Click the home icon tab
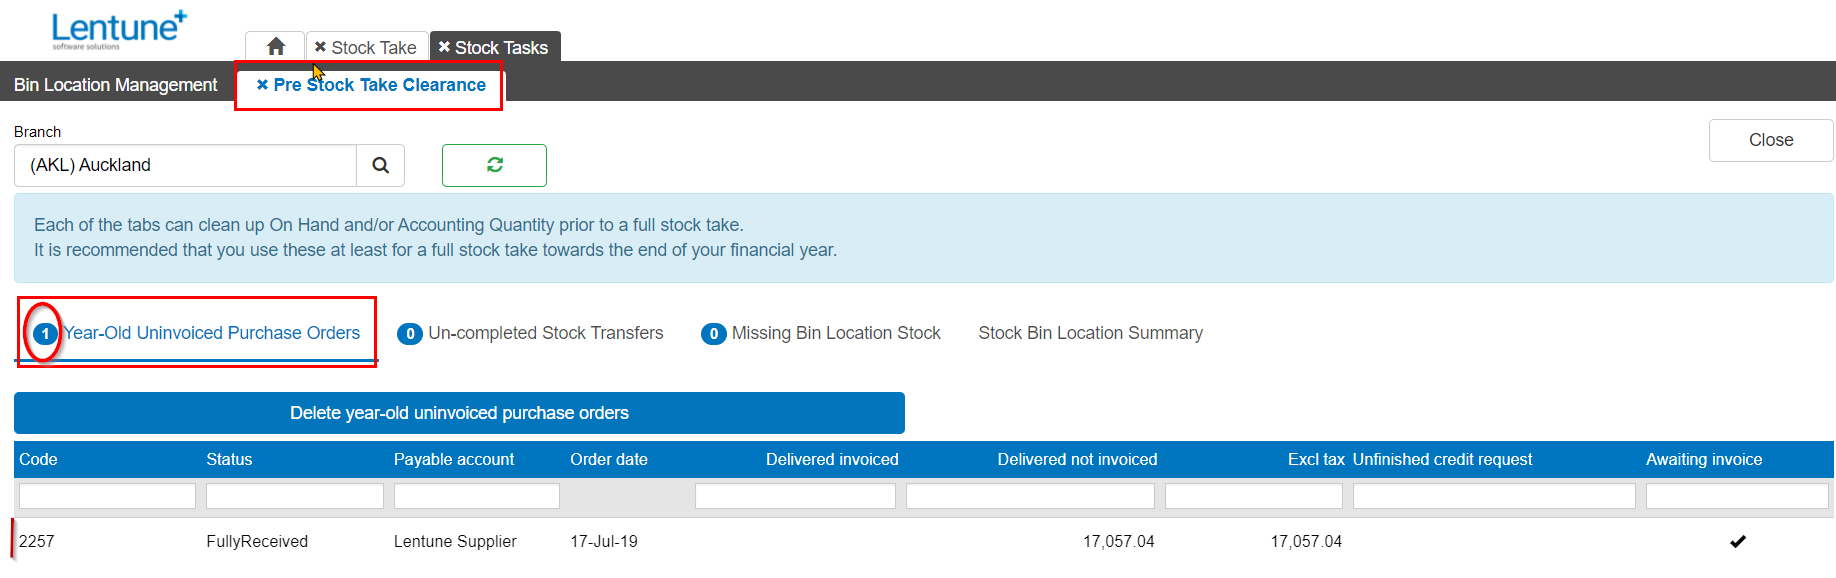The image size is (1836, 578). coord(276,47)
